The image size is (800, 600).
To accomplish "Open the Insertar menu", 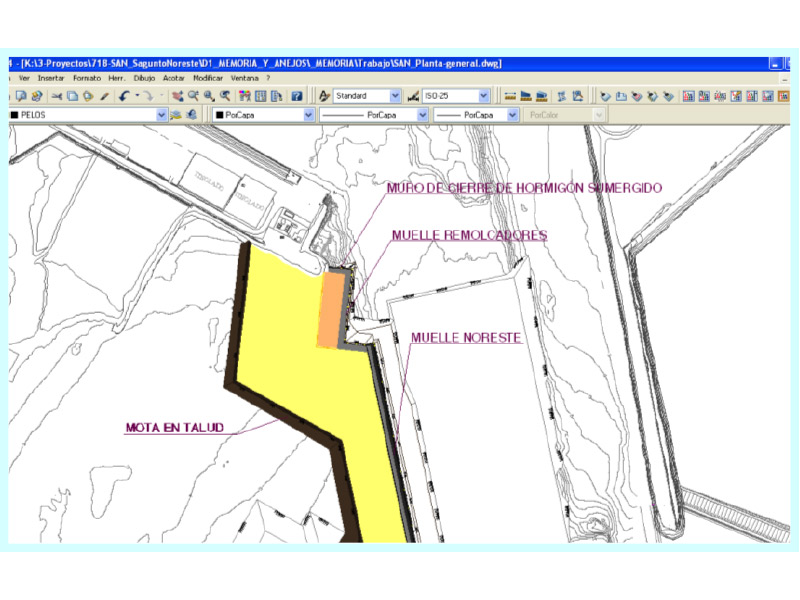I will coord(51,78).
